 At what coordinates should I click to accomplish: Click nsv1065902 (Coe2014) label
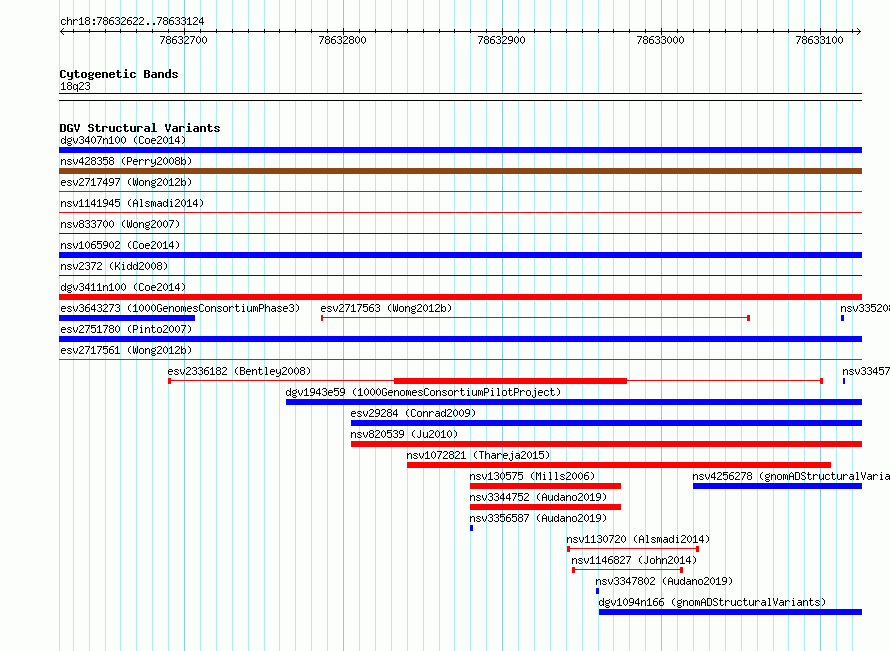coord(120,245)
